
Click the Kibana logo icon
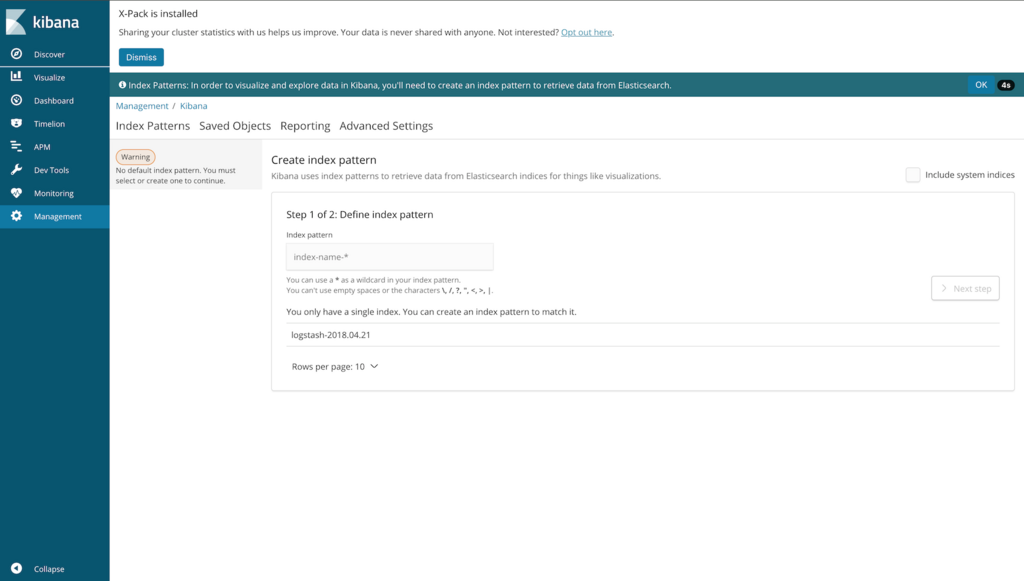point(16,22)
